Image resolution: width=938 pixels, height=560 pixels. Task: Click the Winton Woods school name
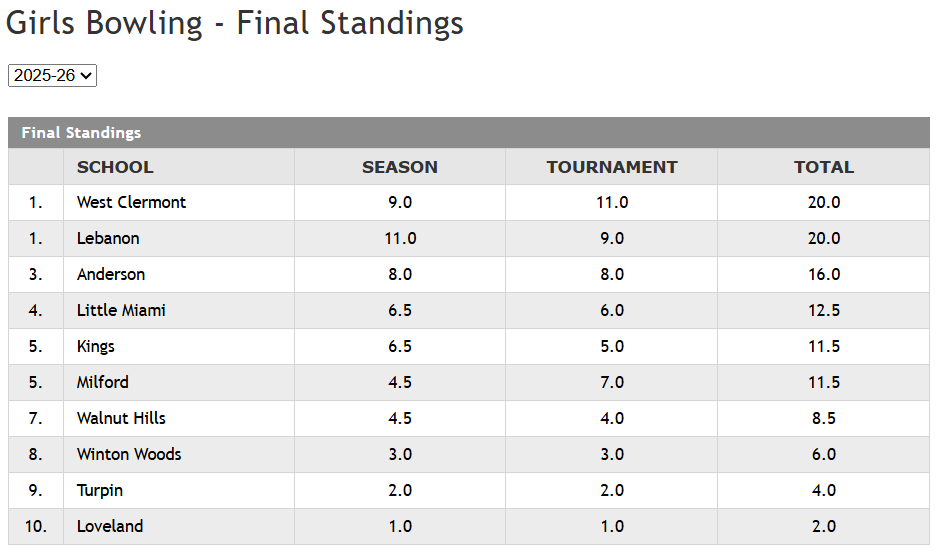click(x=129, y=454)
